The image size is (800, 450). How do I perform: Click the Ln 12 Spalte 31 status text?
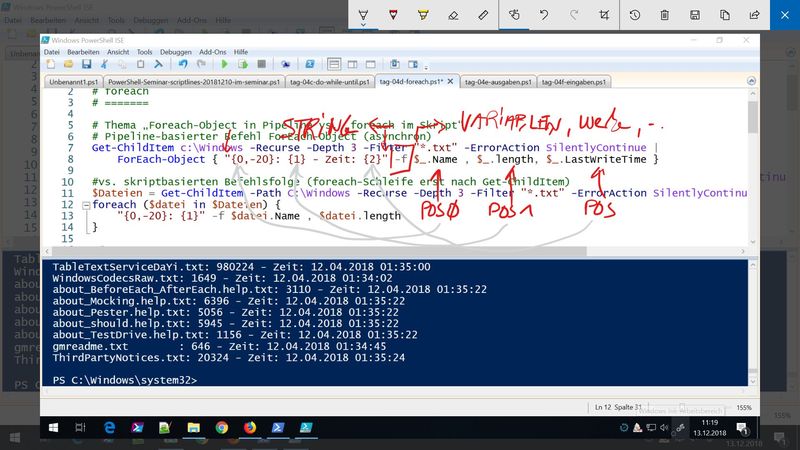click(x=618, y=407)
